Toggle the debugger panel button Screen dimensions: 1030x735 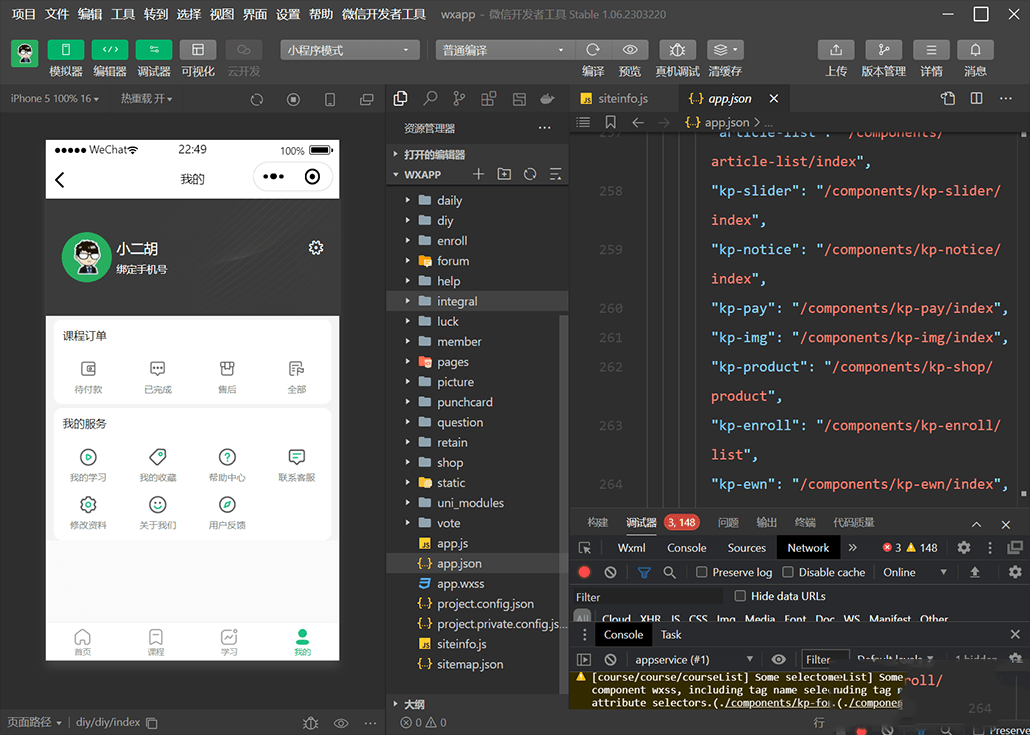click(x=154, y=50)
